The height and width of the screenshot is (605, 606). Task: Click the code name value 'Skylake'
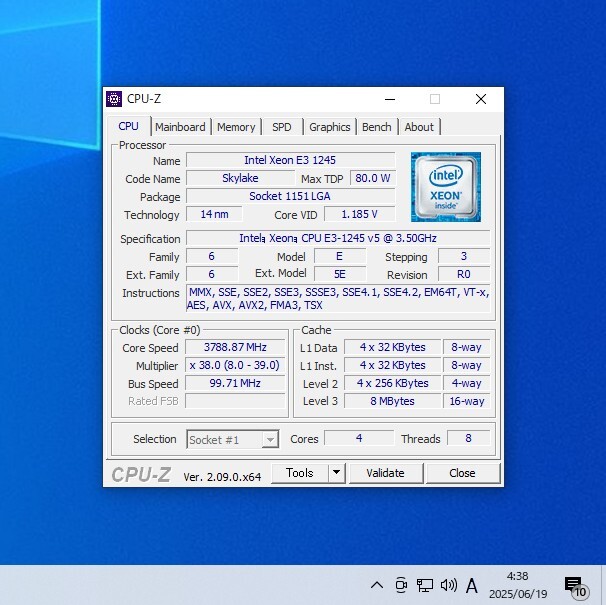point(240,178)
